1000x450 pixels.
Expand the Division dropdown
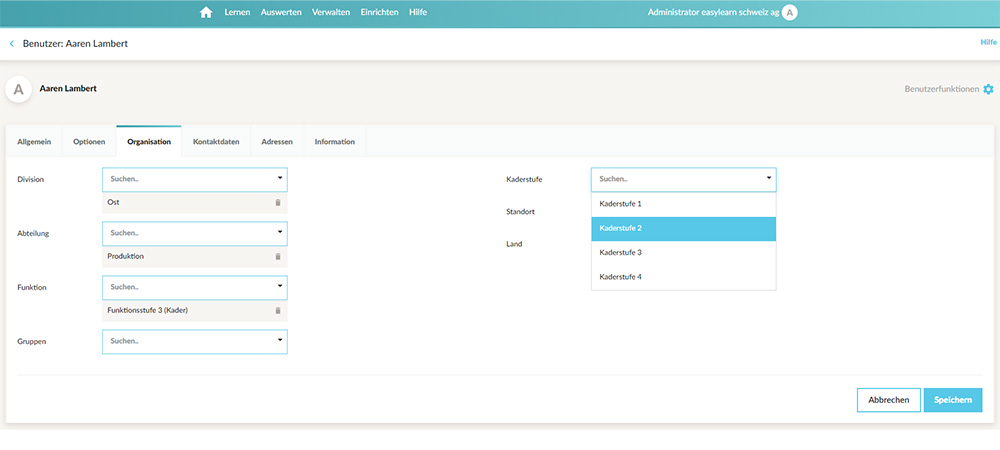pos(279,179)
